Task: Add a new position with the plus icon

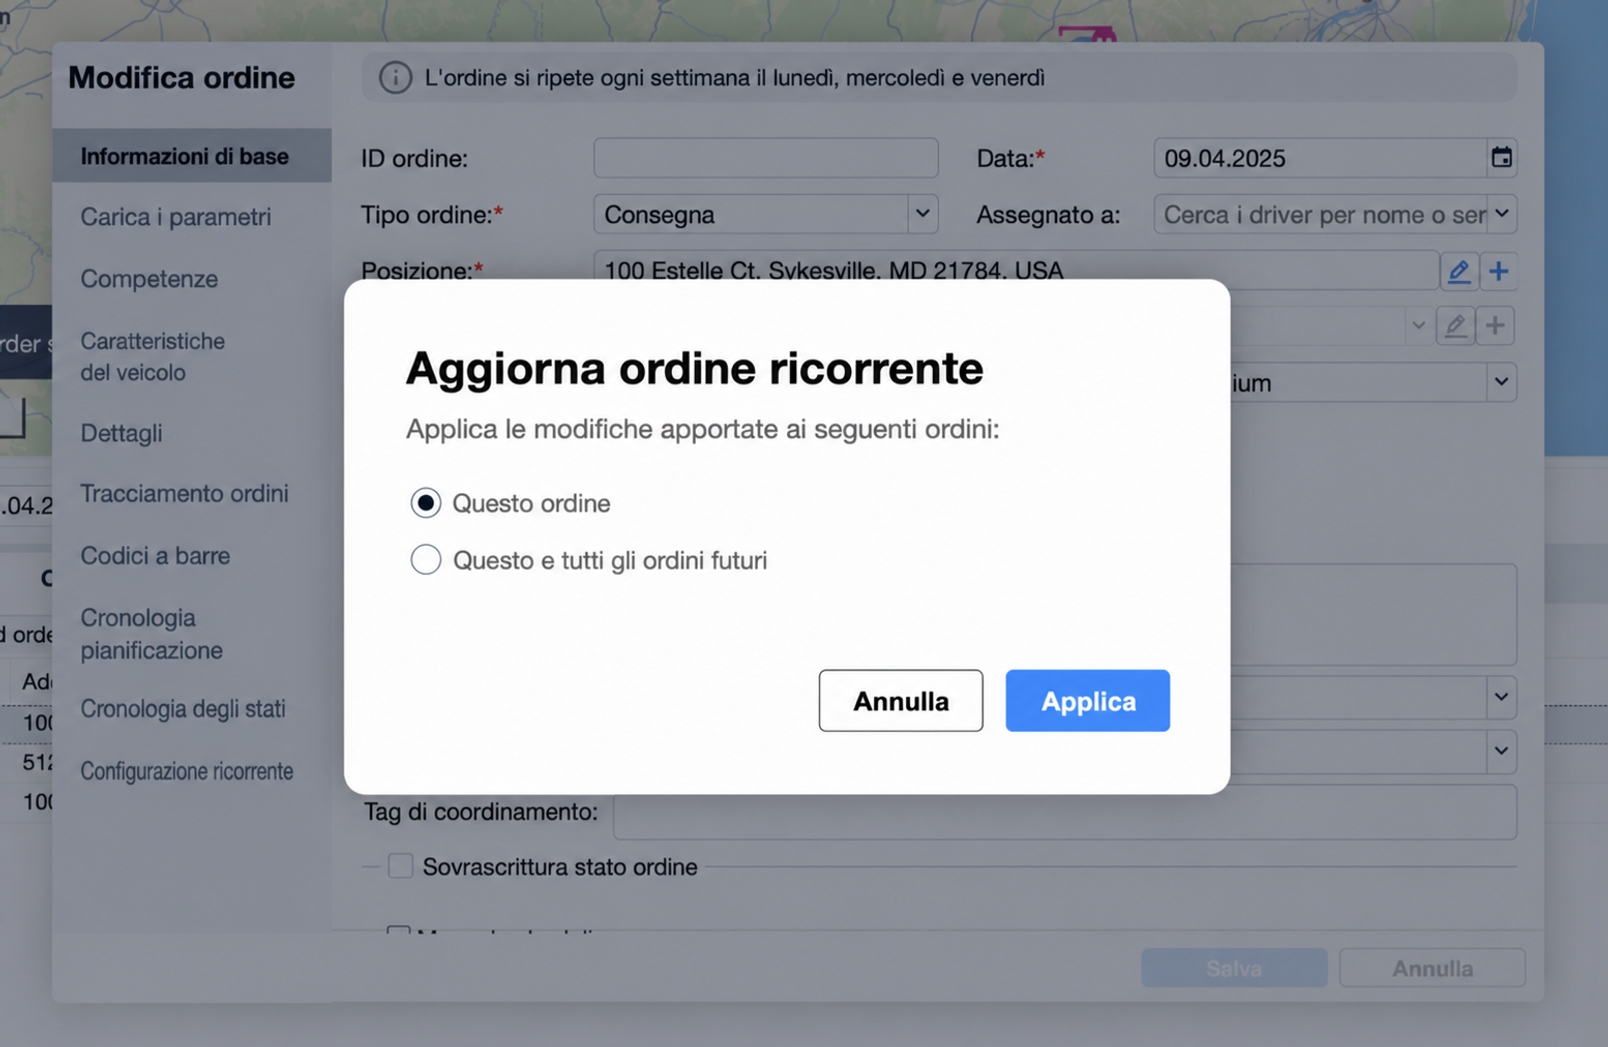Action: (x=1498, y=271)
